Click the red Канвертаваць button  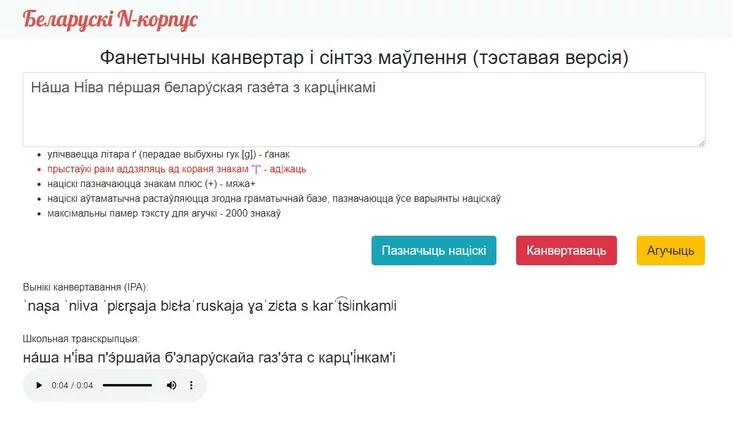[x=566, y=250]
